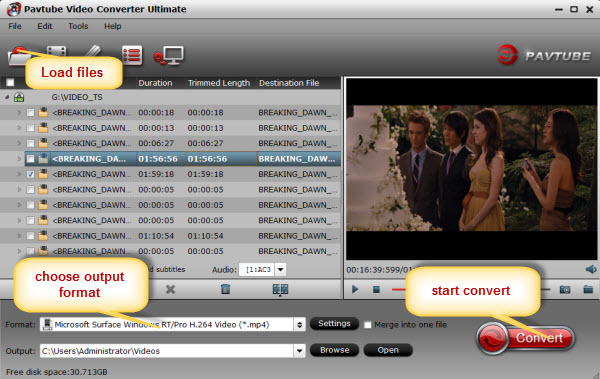The width and height of the screenshot is (600, 379).
Task: Click the split video icon below the list
Action: pos(280,289)
